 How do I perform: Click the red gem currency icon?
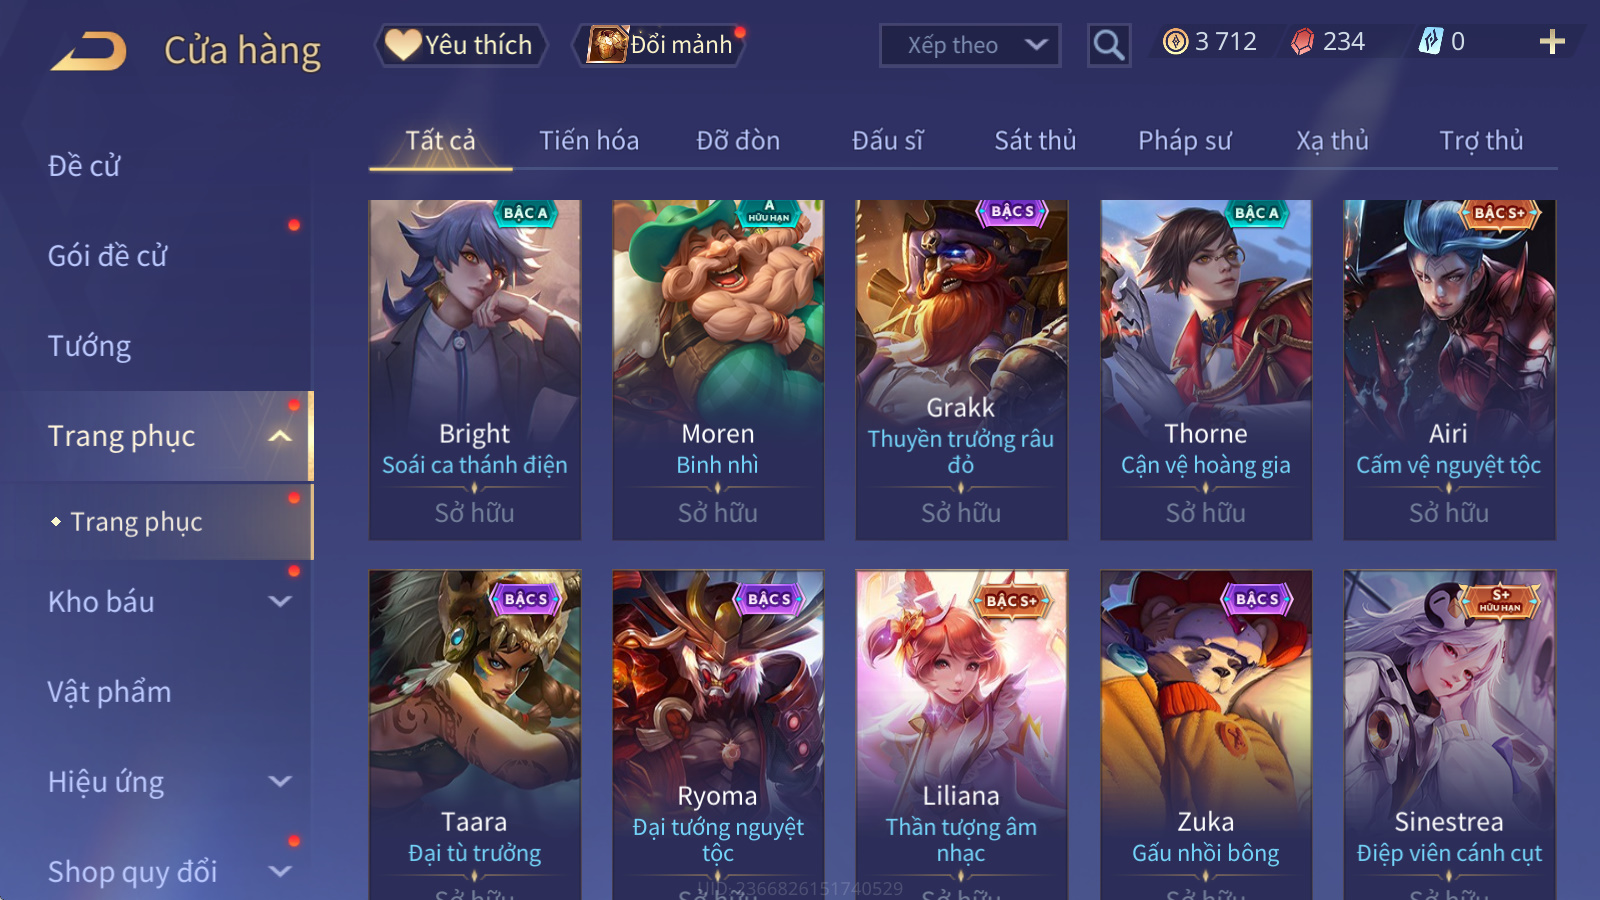pyautogui.click(x=1303, y=42)
